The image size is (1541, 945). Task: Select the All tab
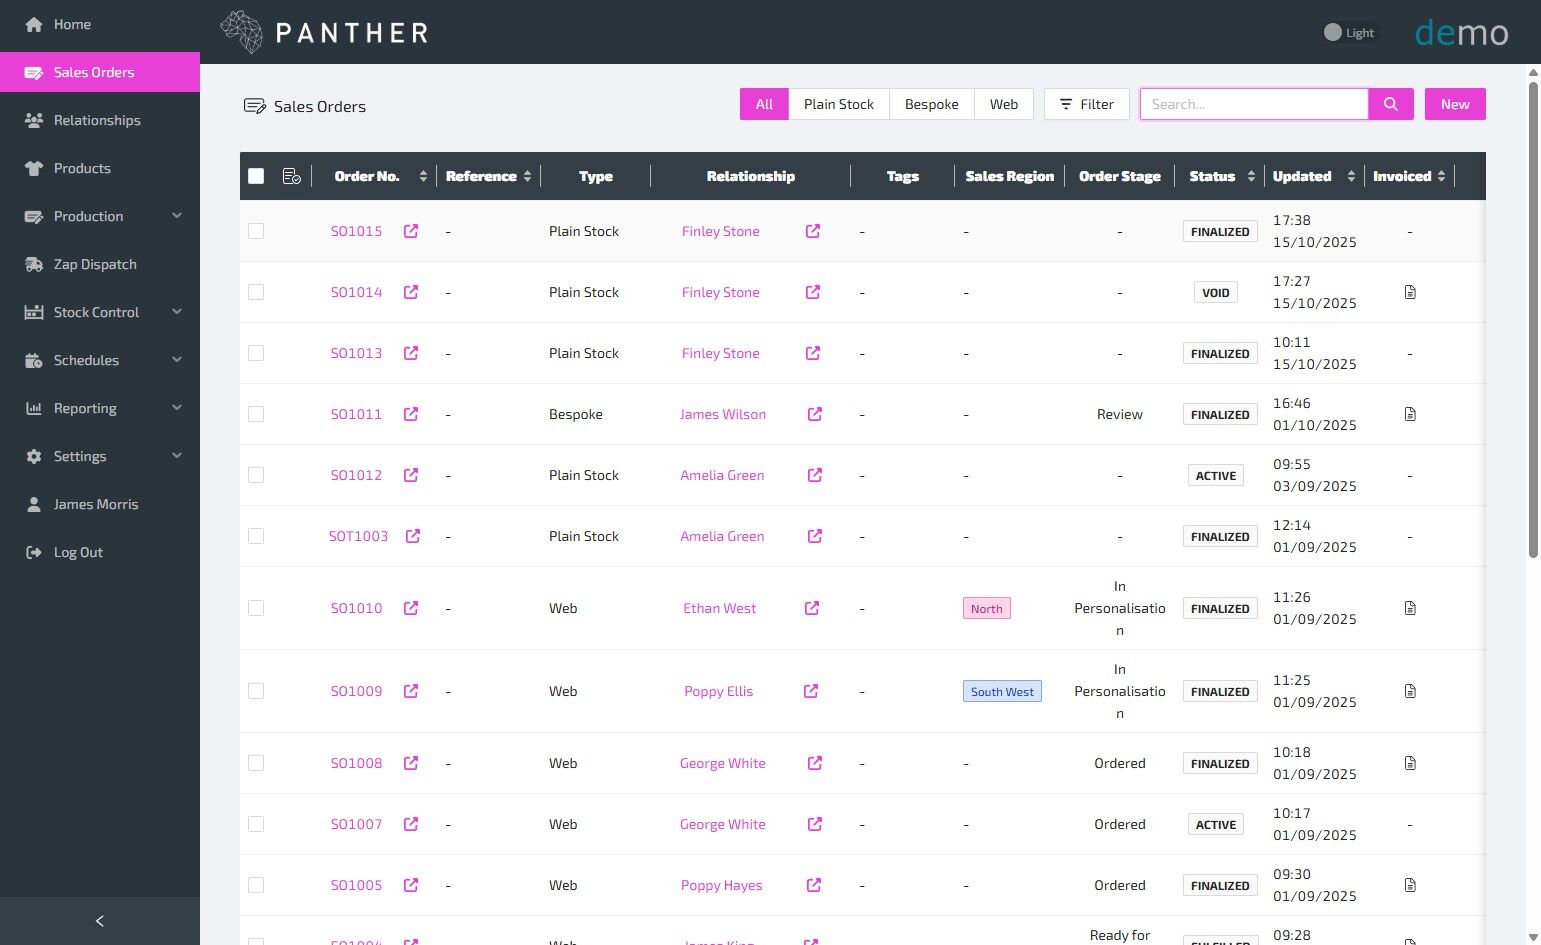764,104
